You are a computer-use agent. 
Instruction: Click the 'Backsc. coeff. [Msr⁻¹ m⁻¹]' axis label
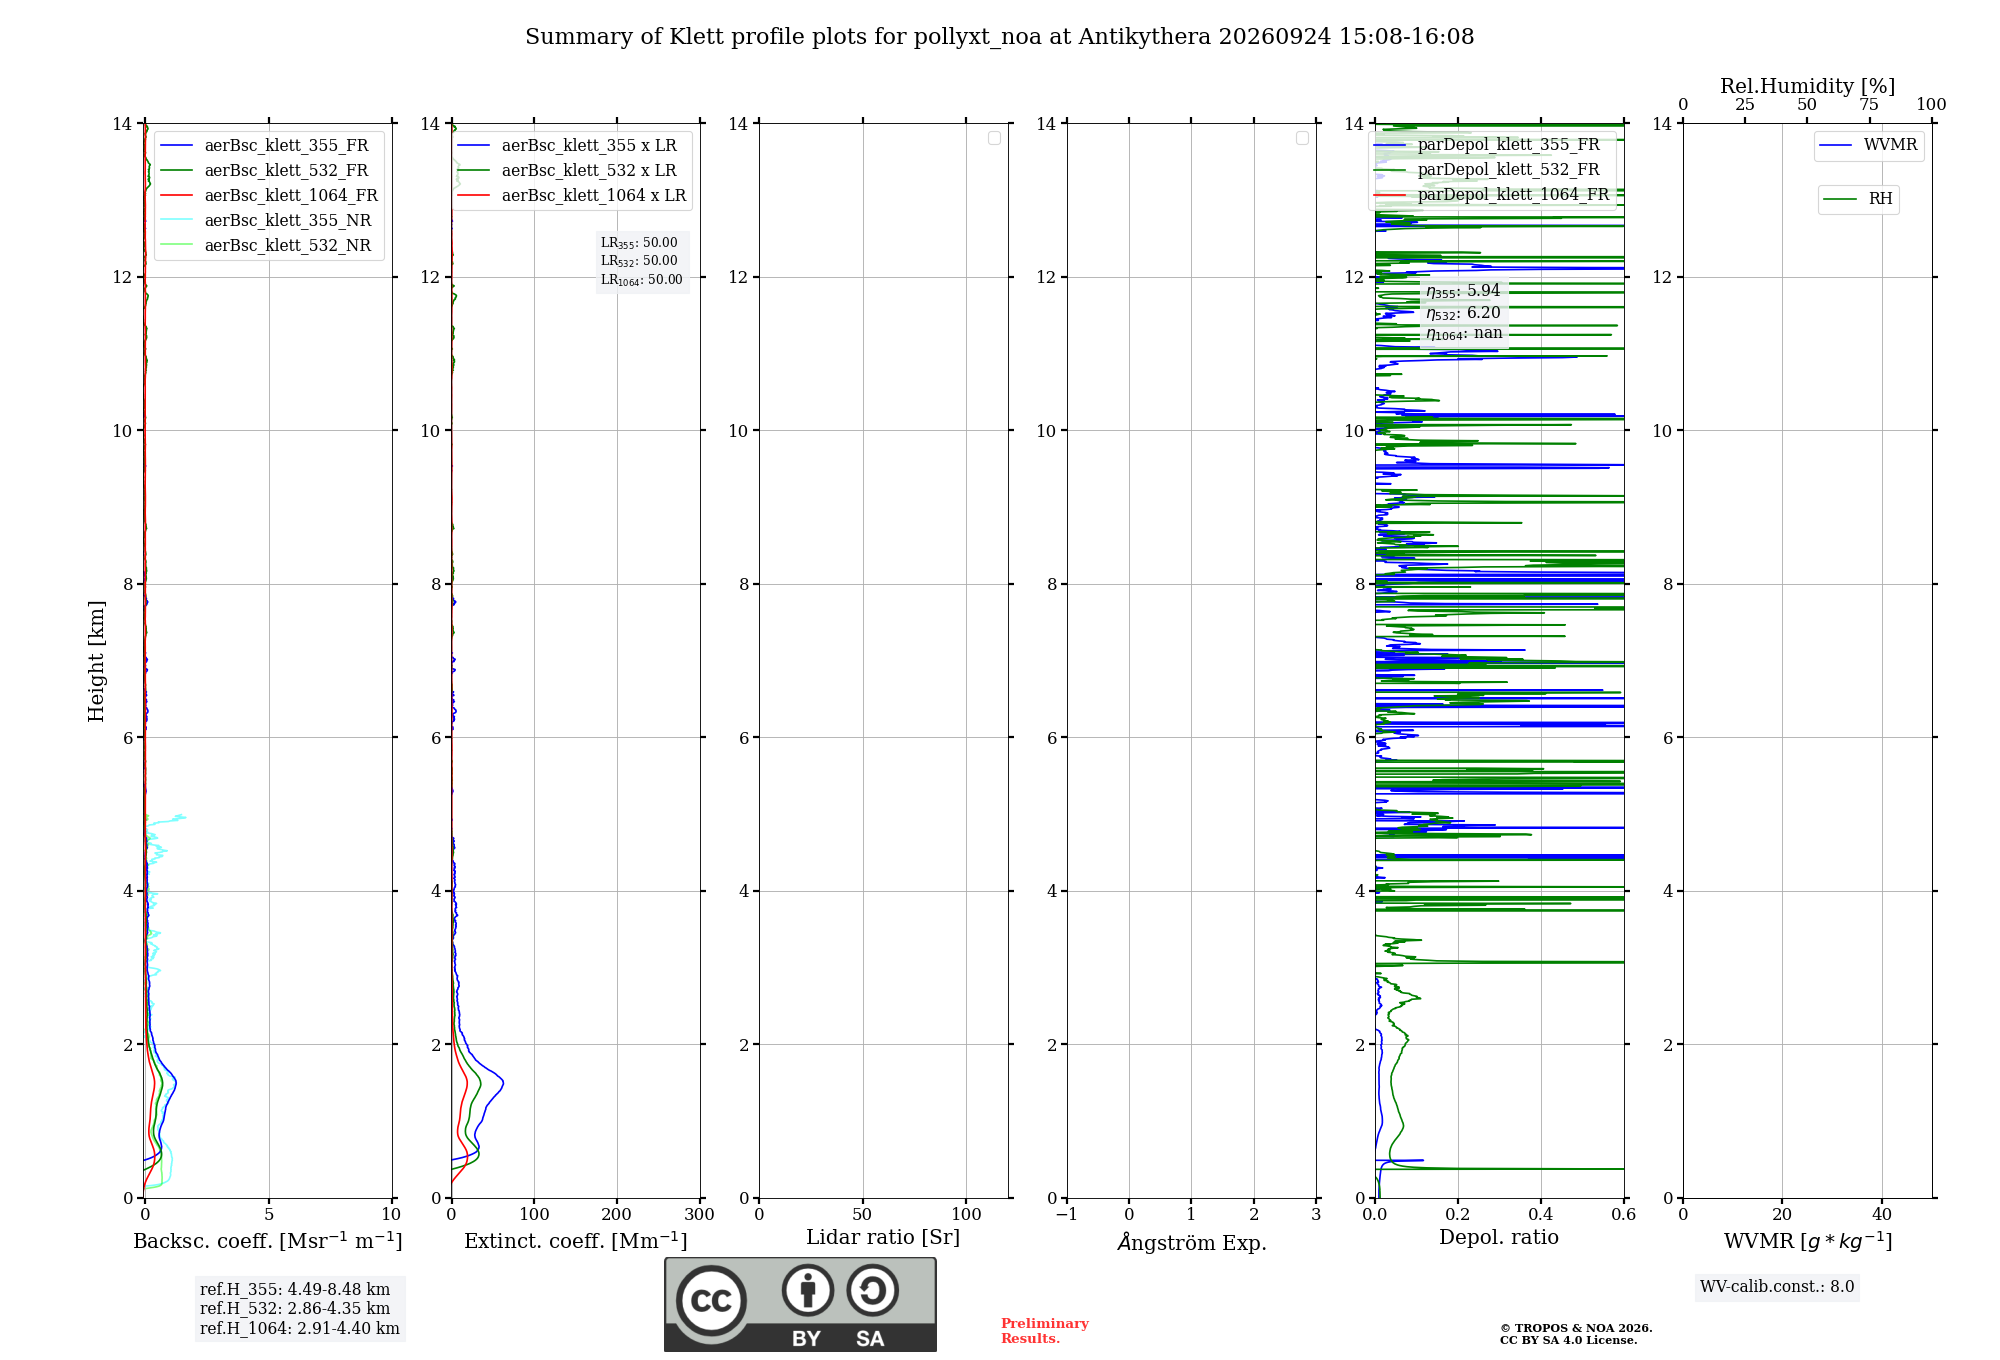pos(268,1241)
